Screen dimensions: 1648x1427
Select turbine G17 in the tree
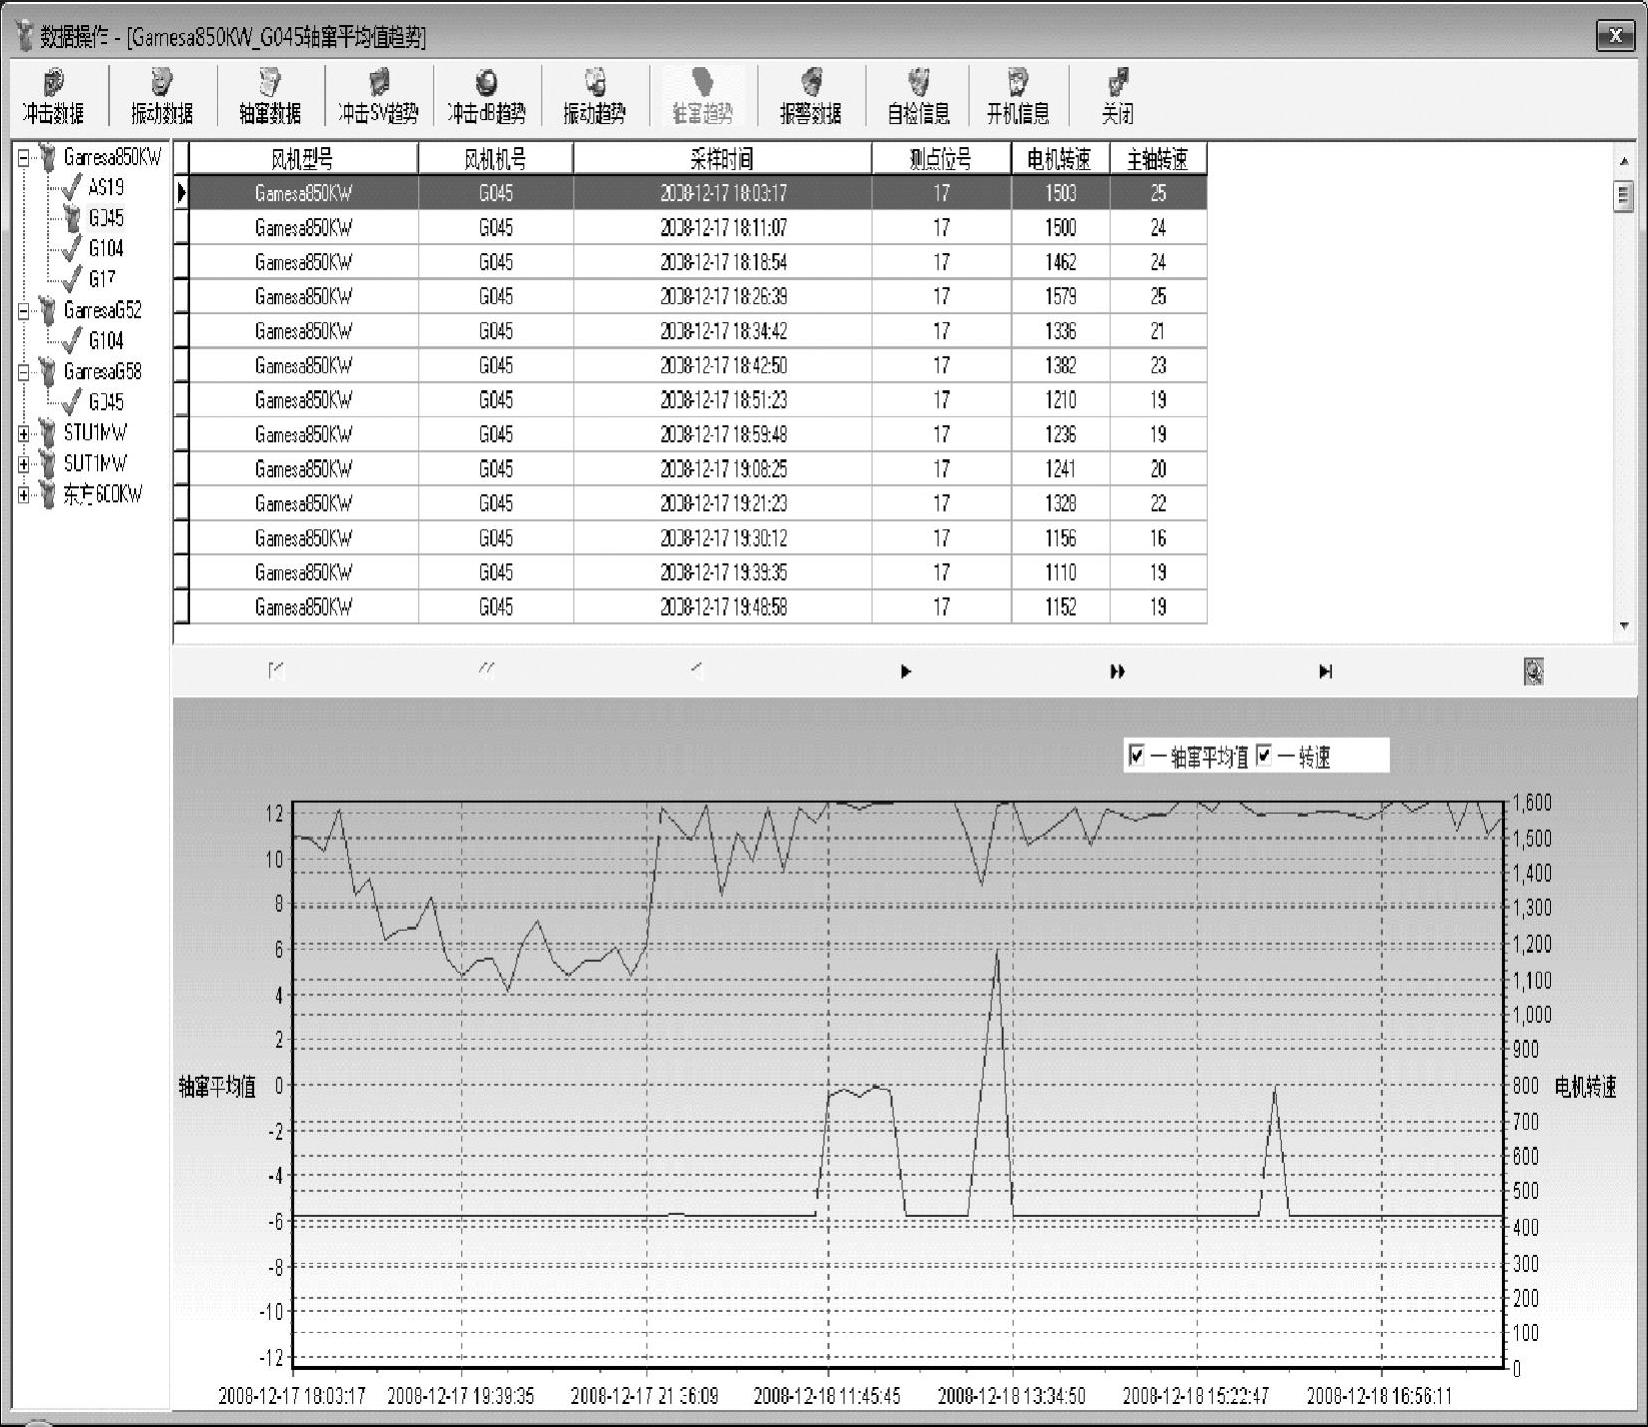click(102, 279)
